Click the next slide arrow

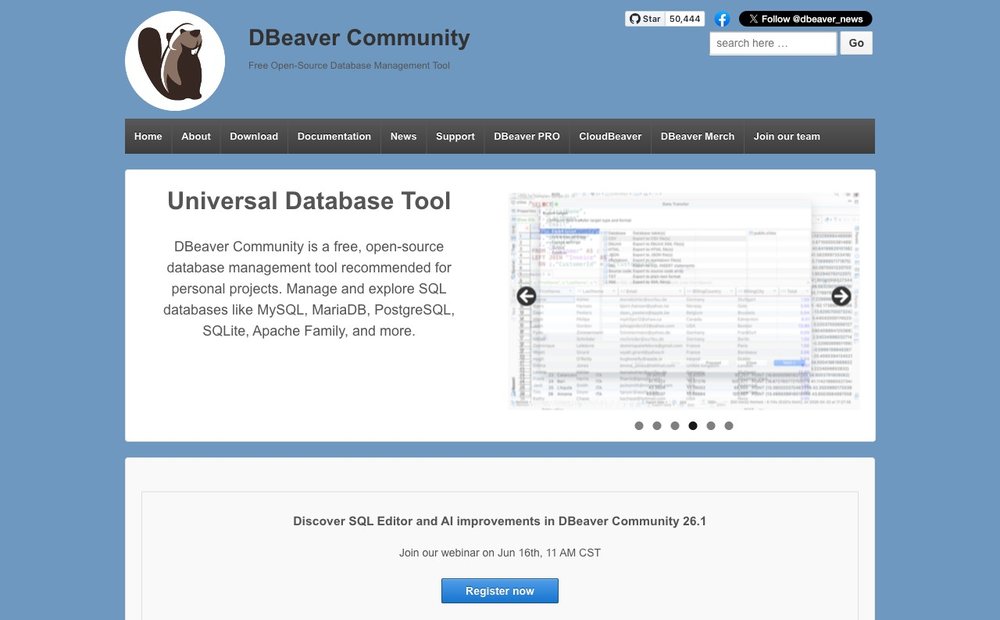[841, 296]
